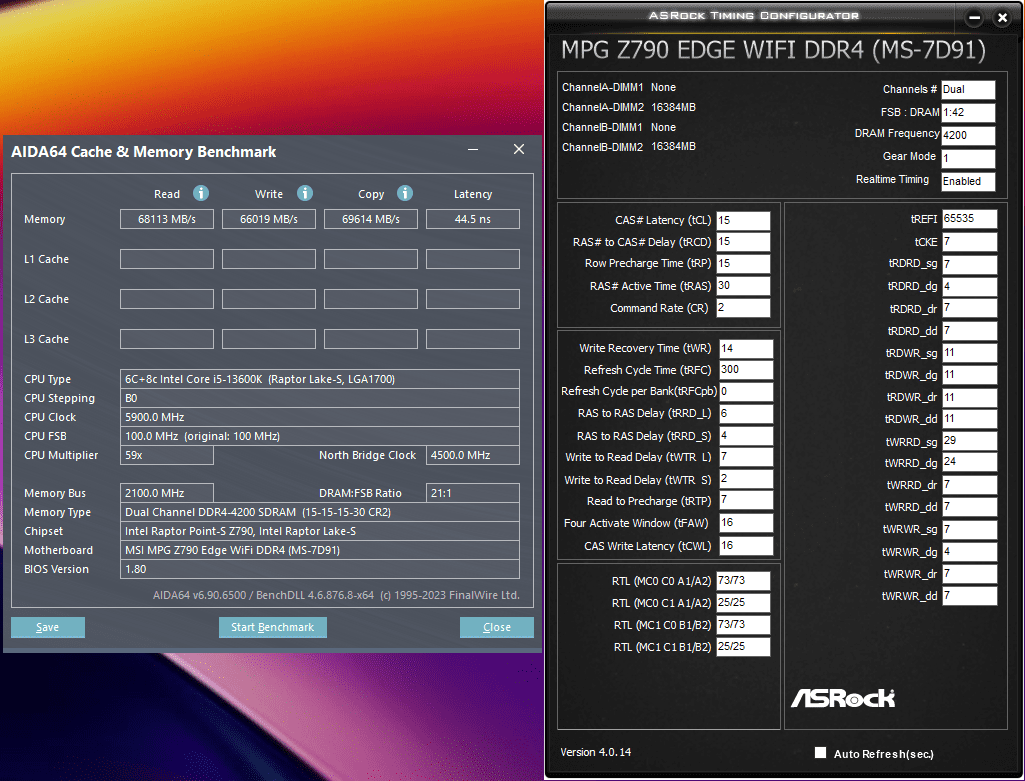1025x781 pixels.
Task: Select the Write Recovery Time (tWR) field
Action: (x=746, y=349)
